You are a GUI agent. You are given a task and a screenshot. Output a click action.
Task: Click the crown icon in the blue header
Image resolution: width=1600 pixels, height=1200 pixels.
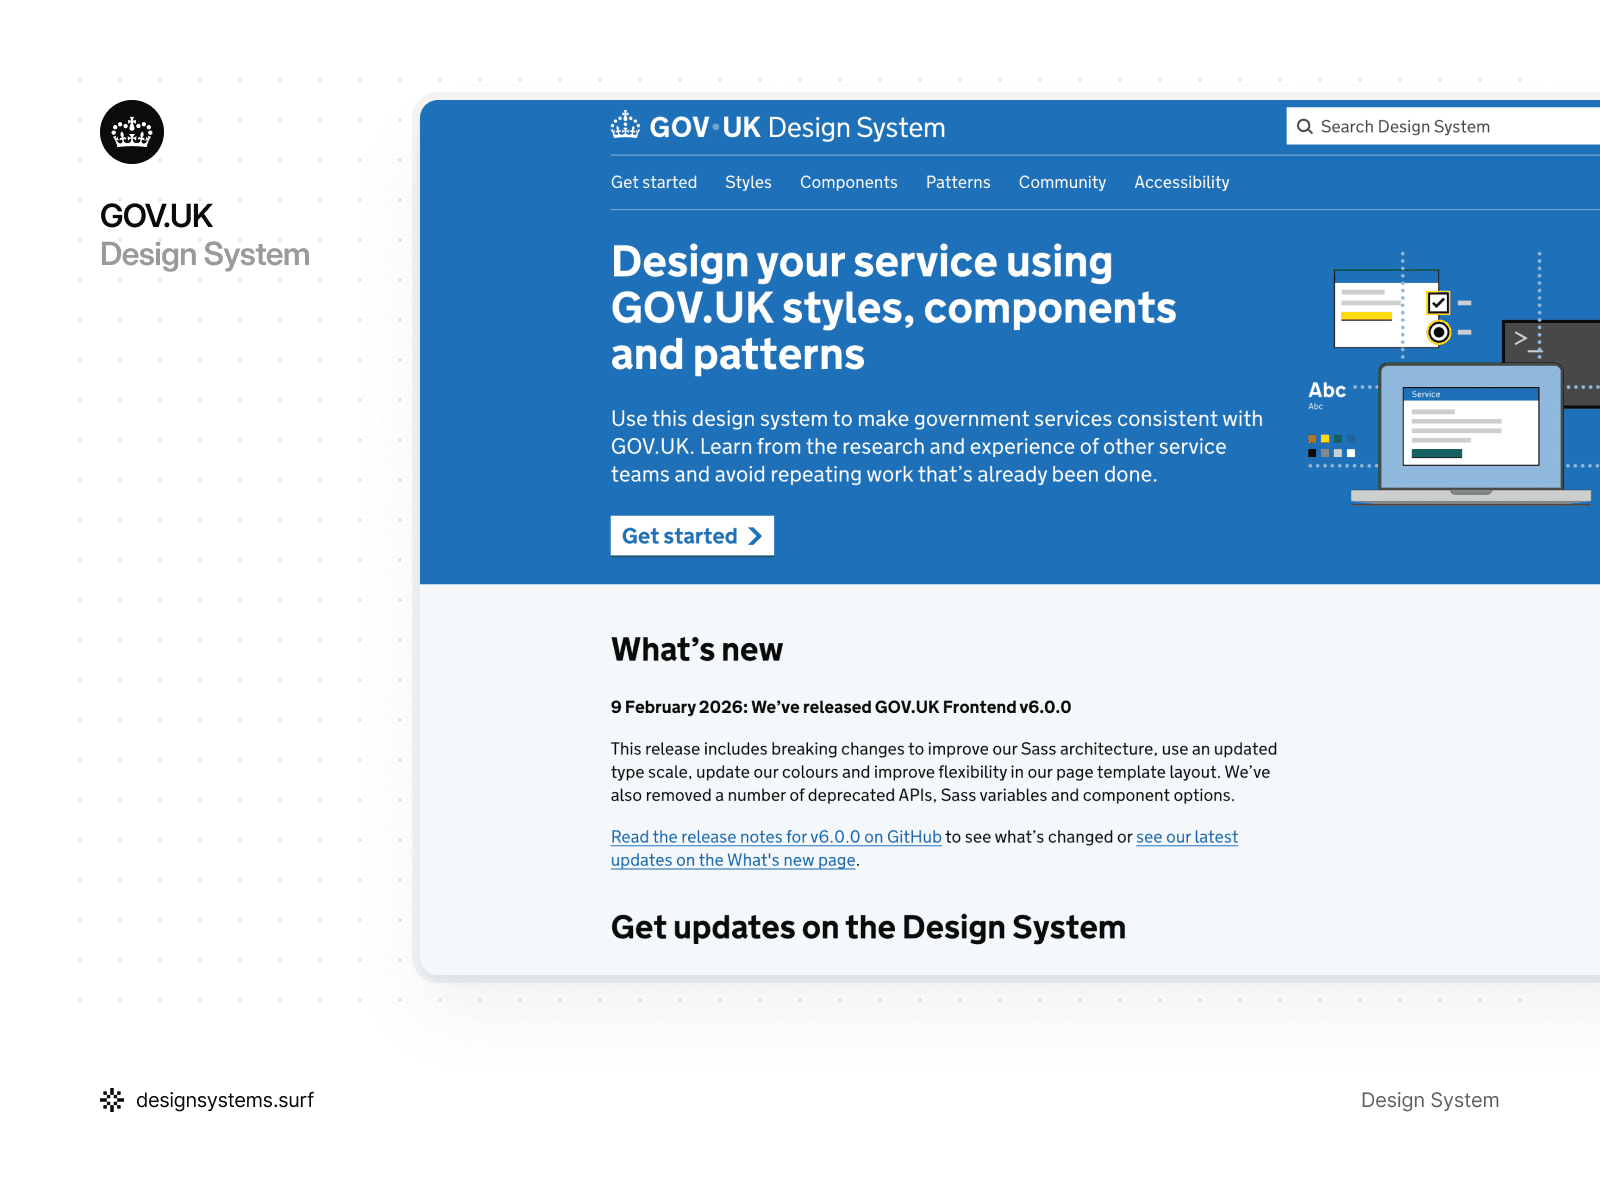(x=626, y=124)
